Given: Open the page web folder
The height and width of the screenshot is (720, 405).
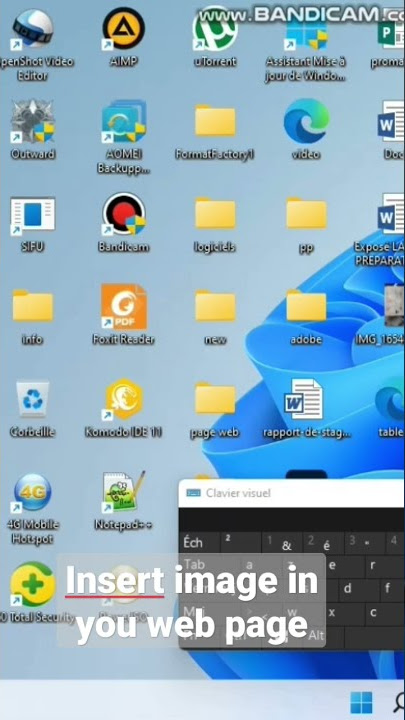Looking at the screenshot, I should coord(215,399).
